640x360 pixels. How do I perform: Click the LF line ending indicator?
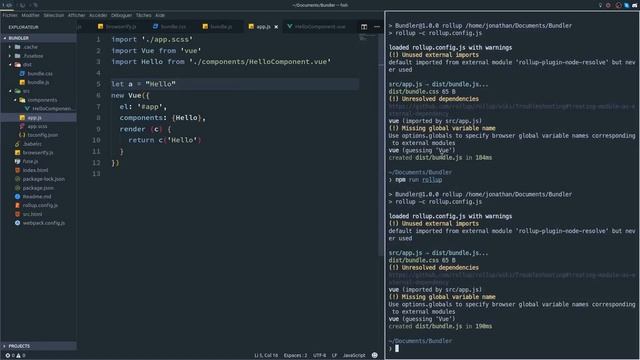point(334,356)
